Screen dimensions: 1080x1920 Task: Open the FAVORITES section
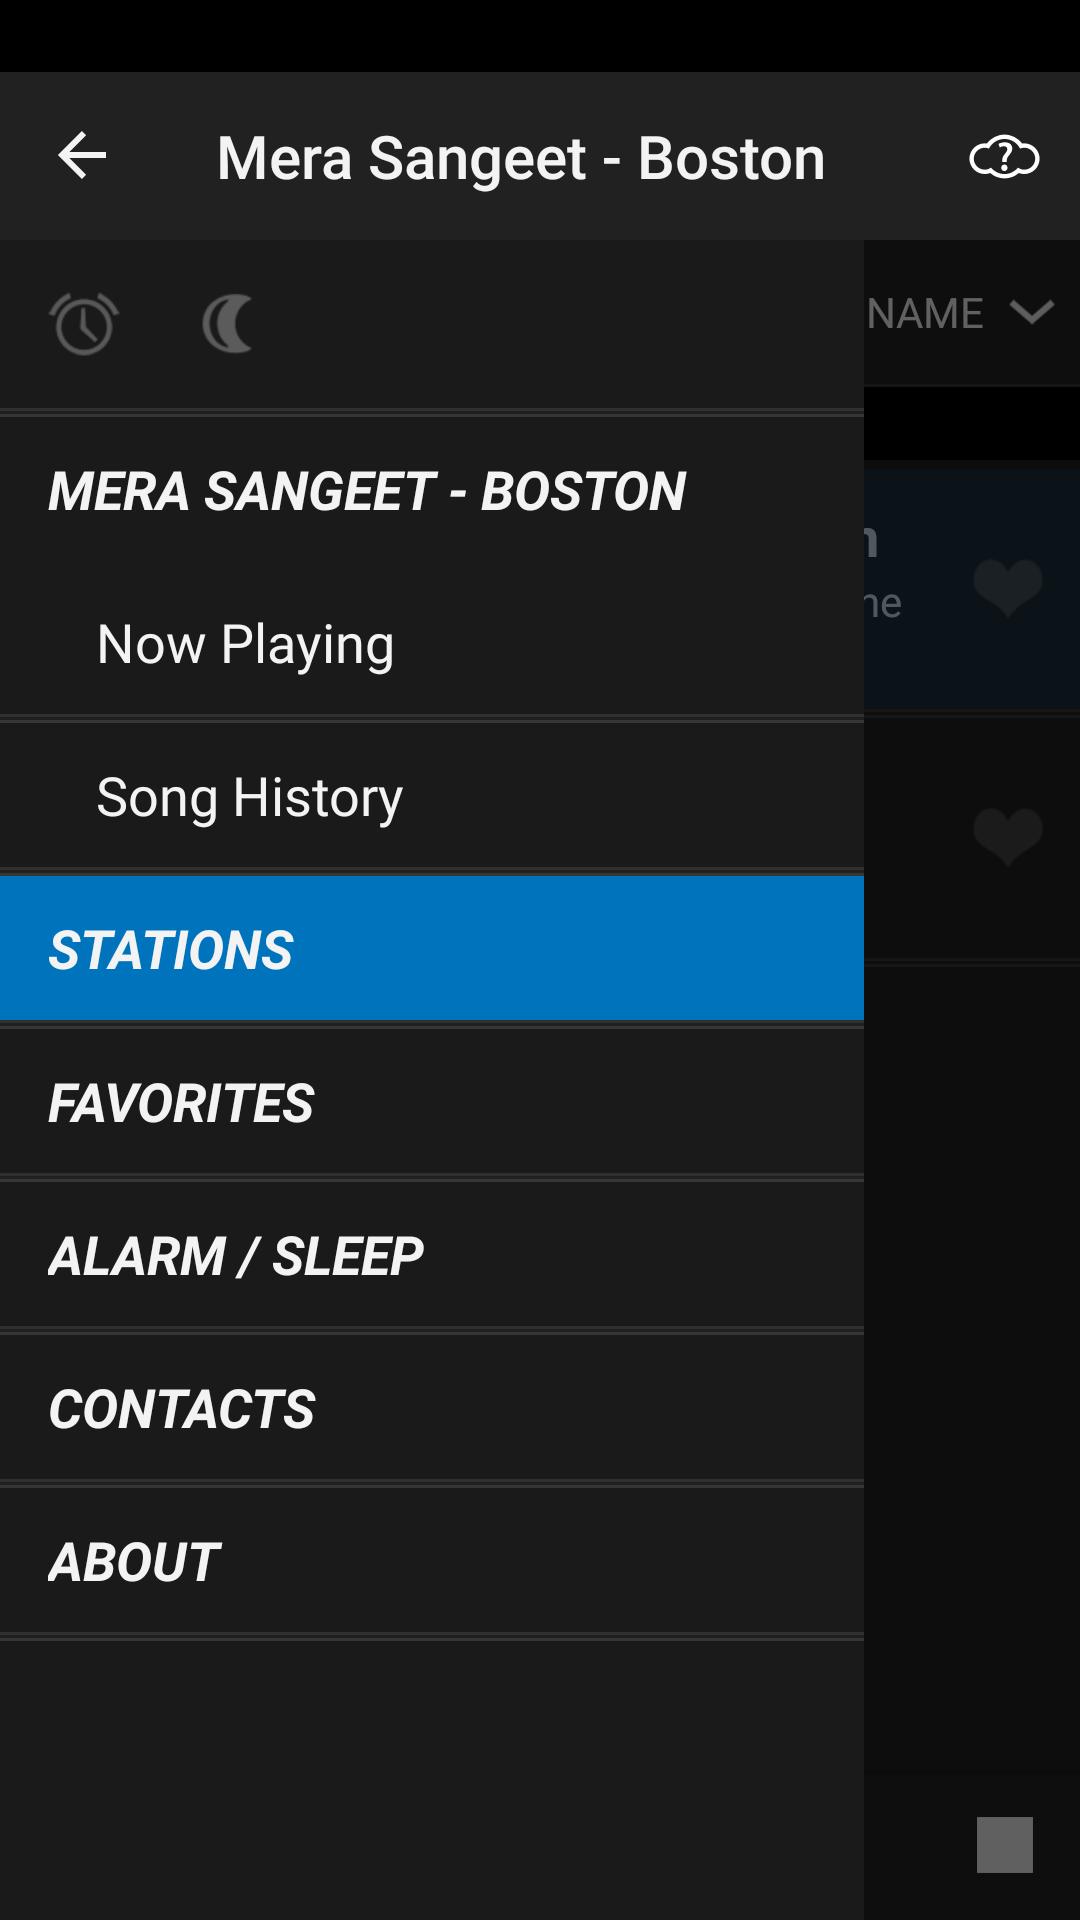click(x=180, y=1103)
